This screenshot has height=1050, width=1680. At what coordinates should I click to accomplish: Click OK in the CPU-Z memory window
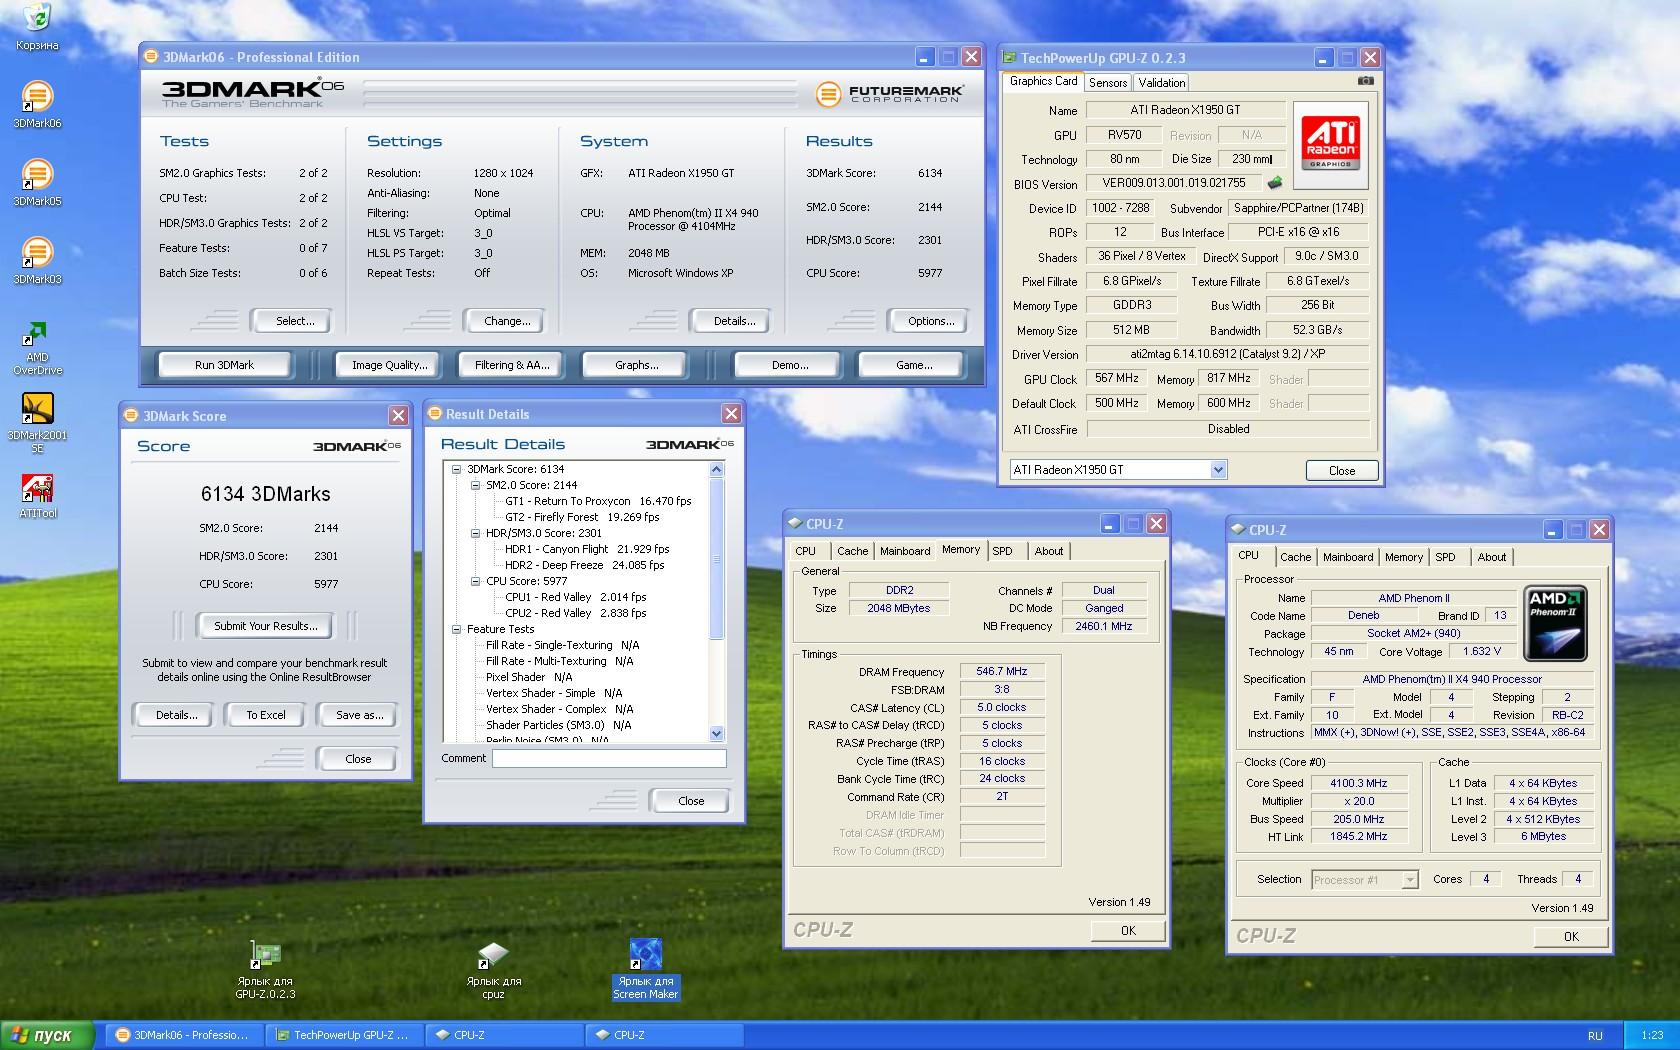pyautogui.click(x=1128, y=931)
